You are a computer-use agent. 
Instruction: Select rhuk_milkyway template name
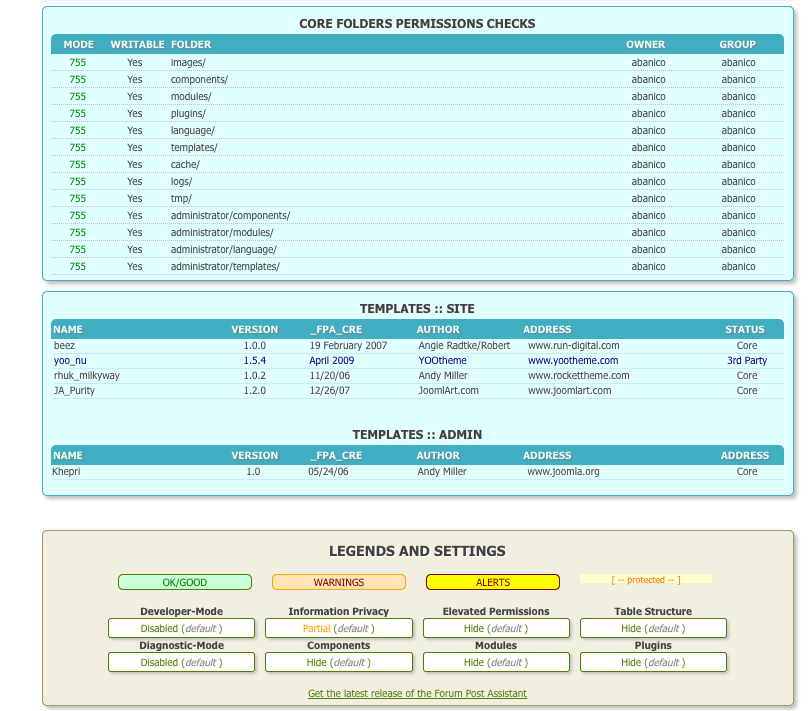(87, 375)
